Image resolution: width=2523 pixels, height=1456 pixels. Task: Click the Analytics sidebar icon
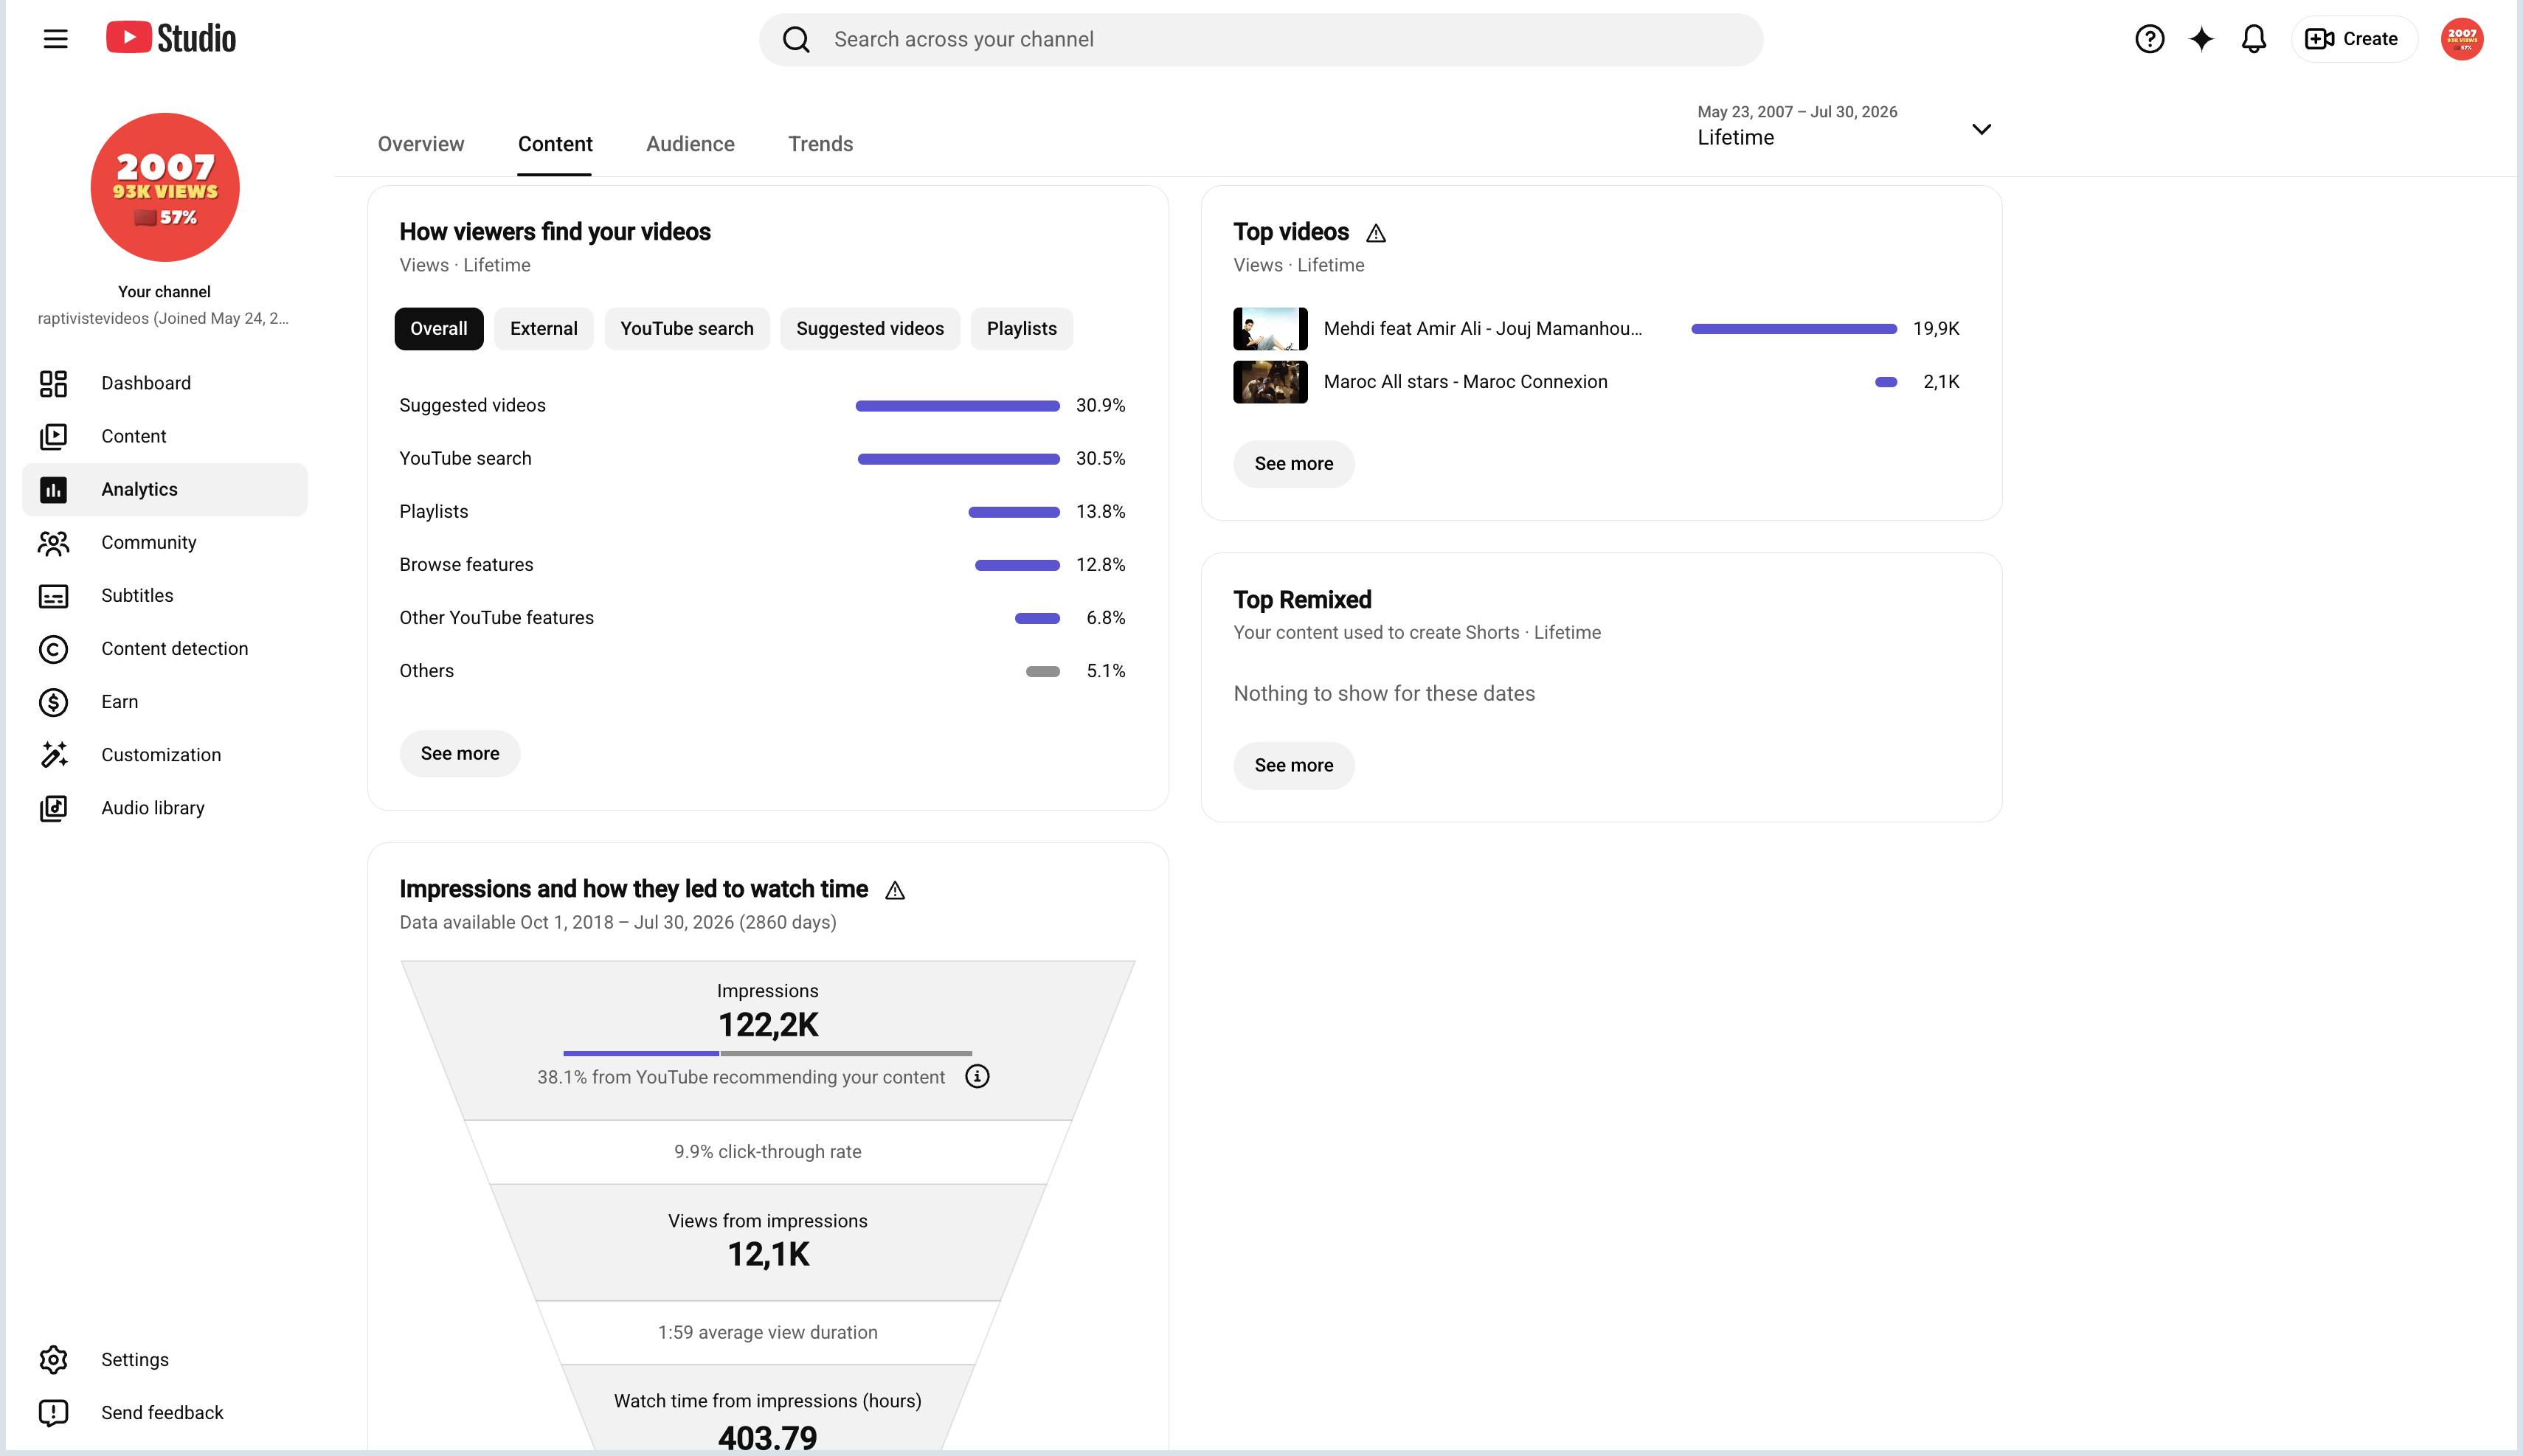[53, 489]
